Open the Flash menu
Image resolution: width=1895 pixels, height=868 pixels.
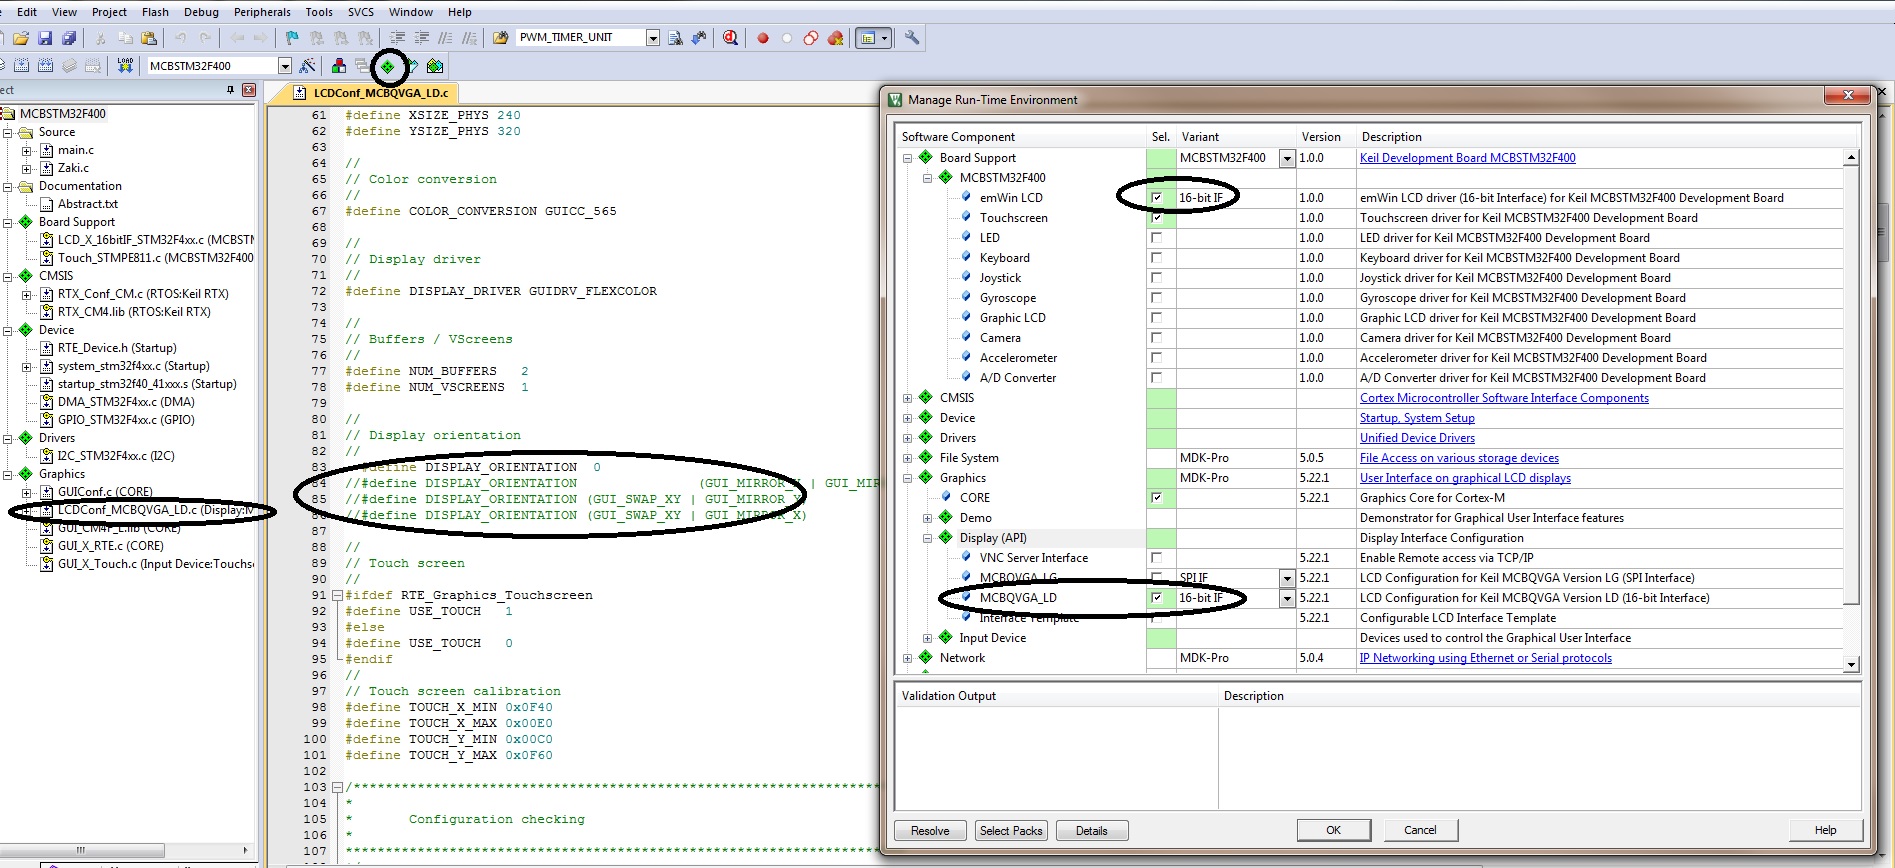(155, 12)
